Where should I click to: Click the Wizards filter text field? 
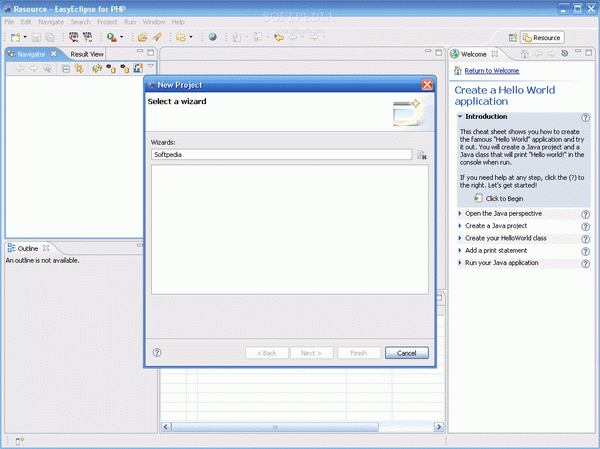(x=281, y=155)
